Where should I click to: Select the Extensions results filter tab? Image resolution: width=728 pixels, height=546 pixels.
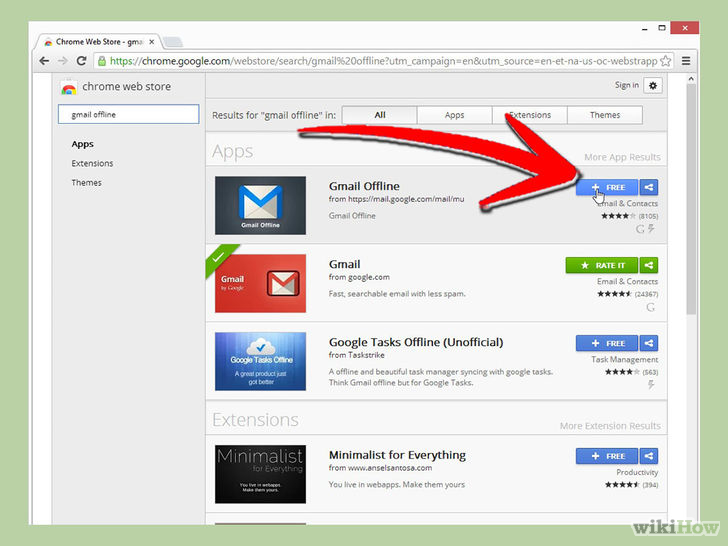[x=530, y=115]
